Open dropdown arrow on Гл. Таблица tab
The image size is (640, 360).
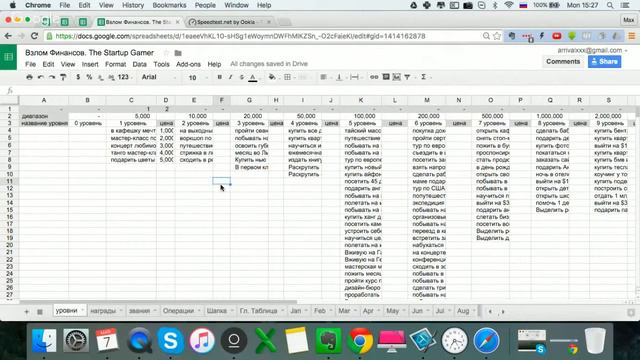(x=282, y=311)
